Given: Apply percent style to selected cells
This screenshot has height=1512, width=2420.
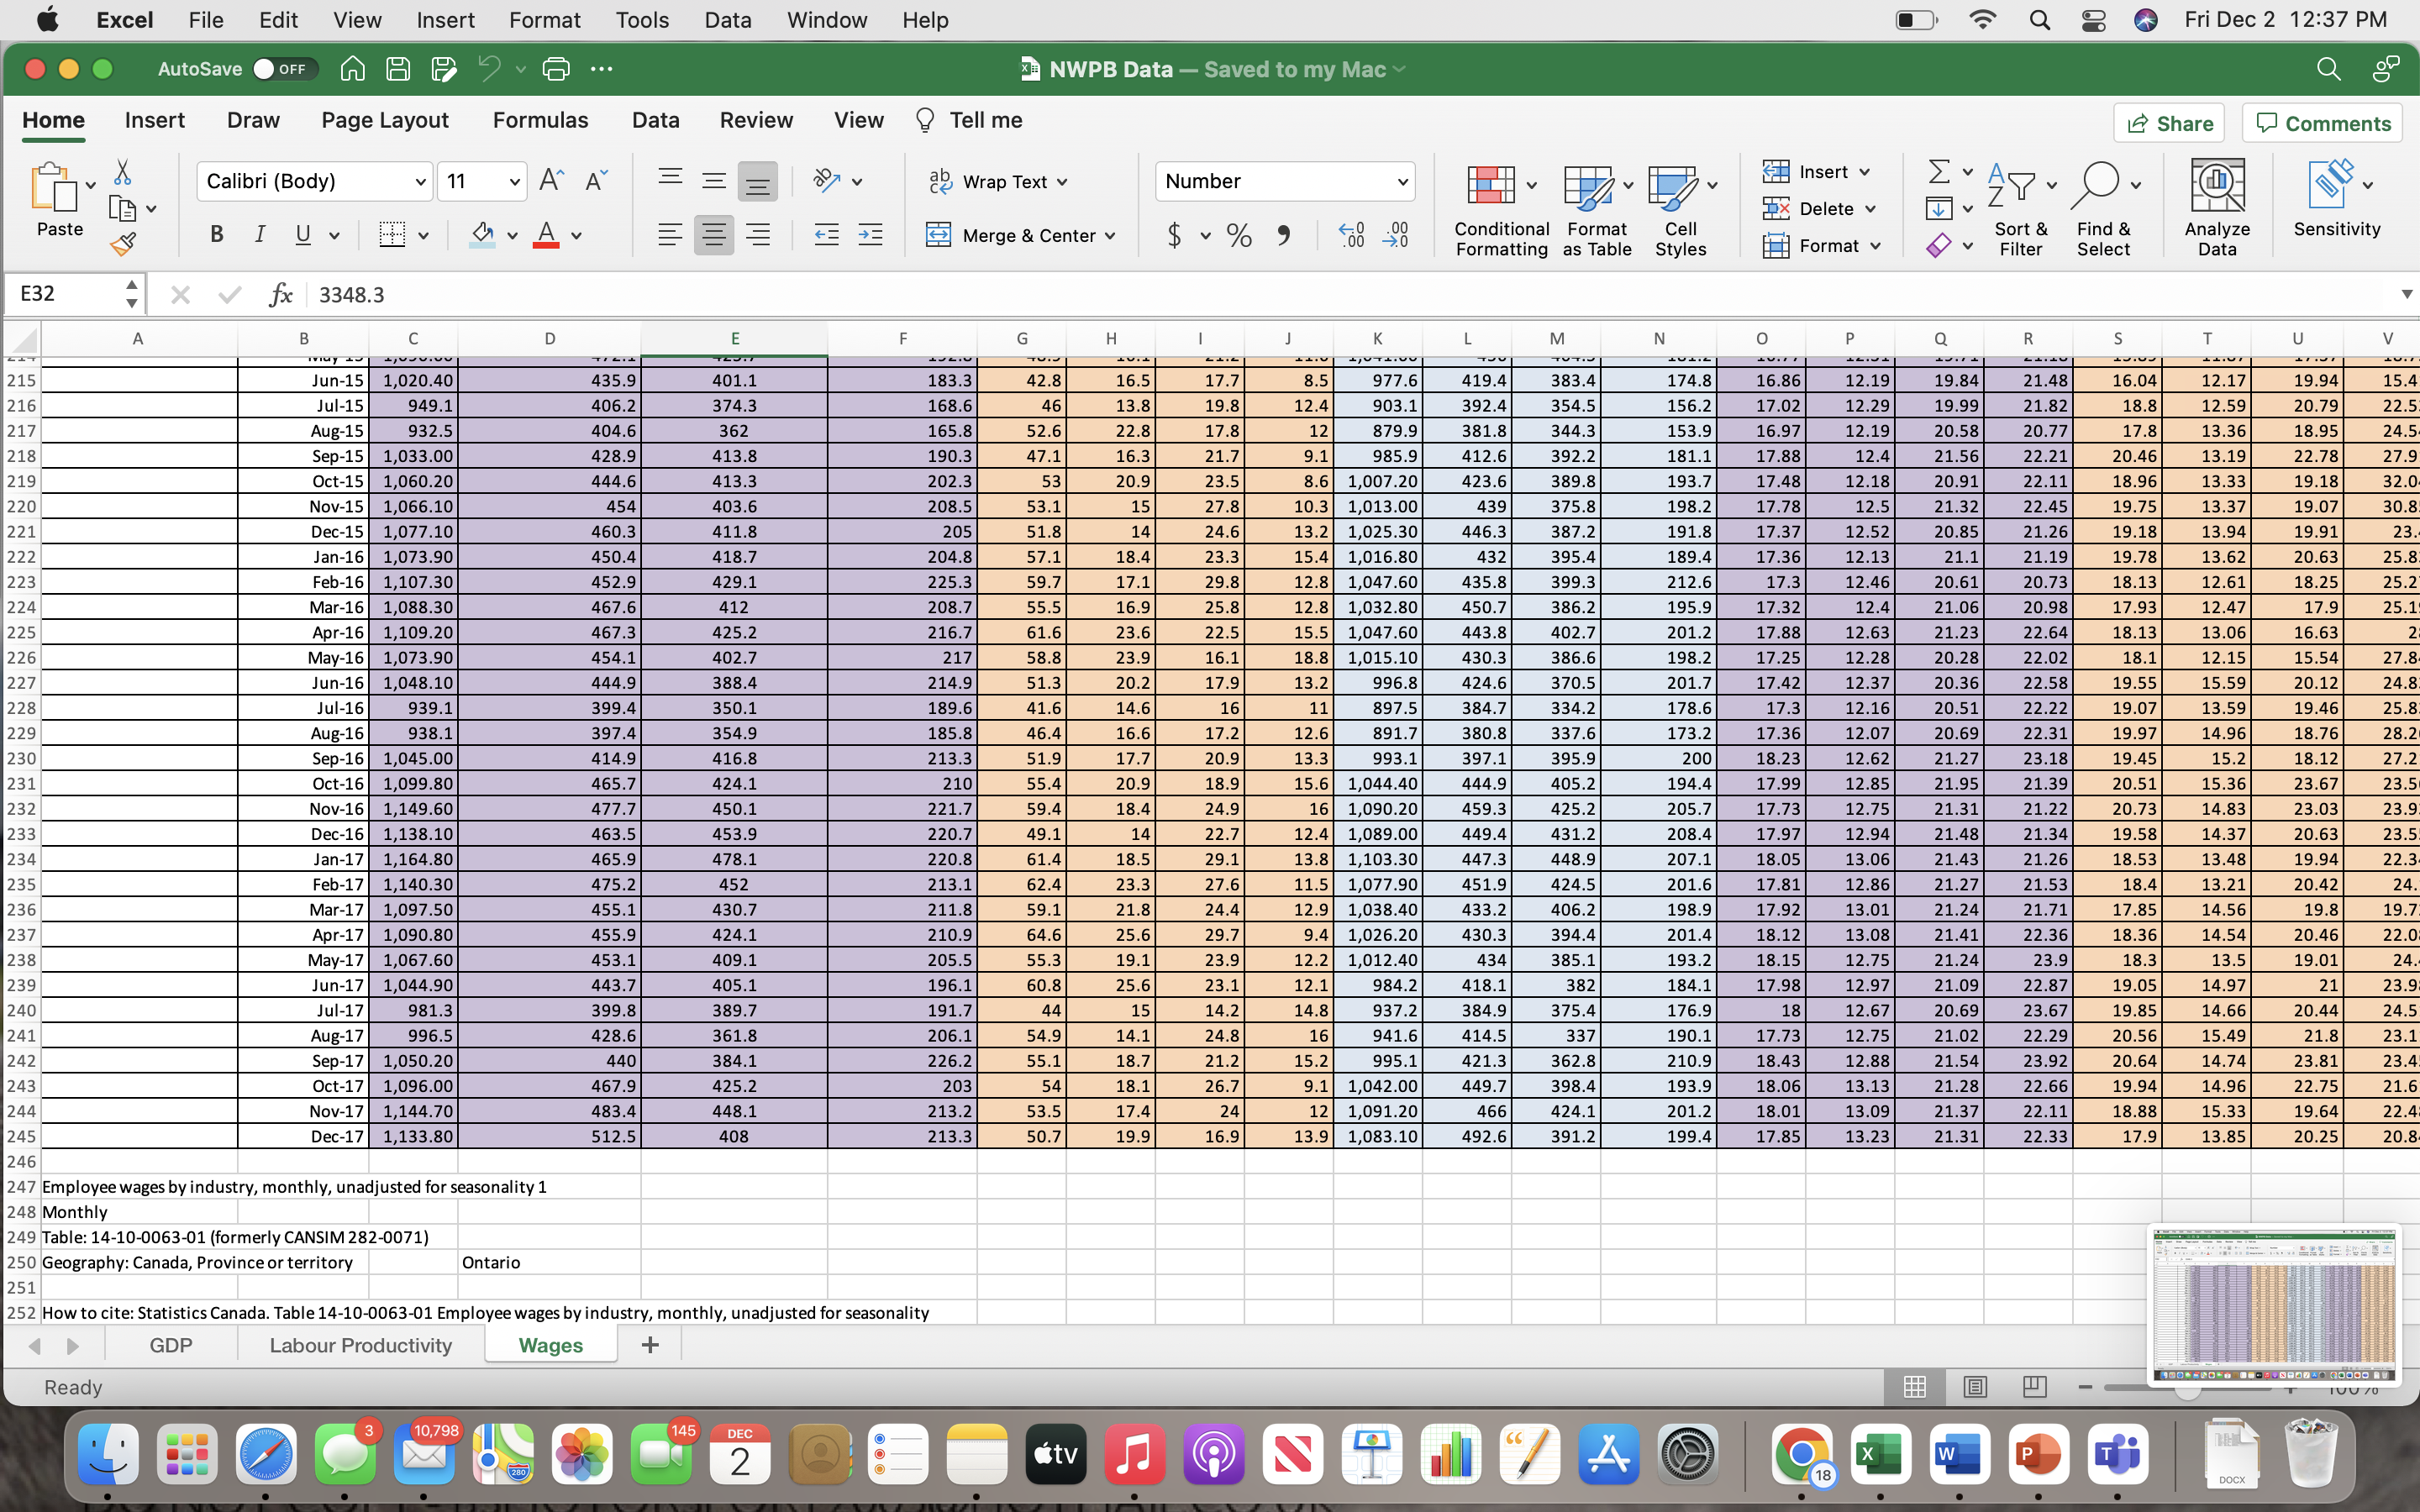Looking at the screenshot, I should (1238, 236).
